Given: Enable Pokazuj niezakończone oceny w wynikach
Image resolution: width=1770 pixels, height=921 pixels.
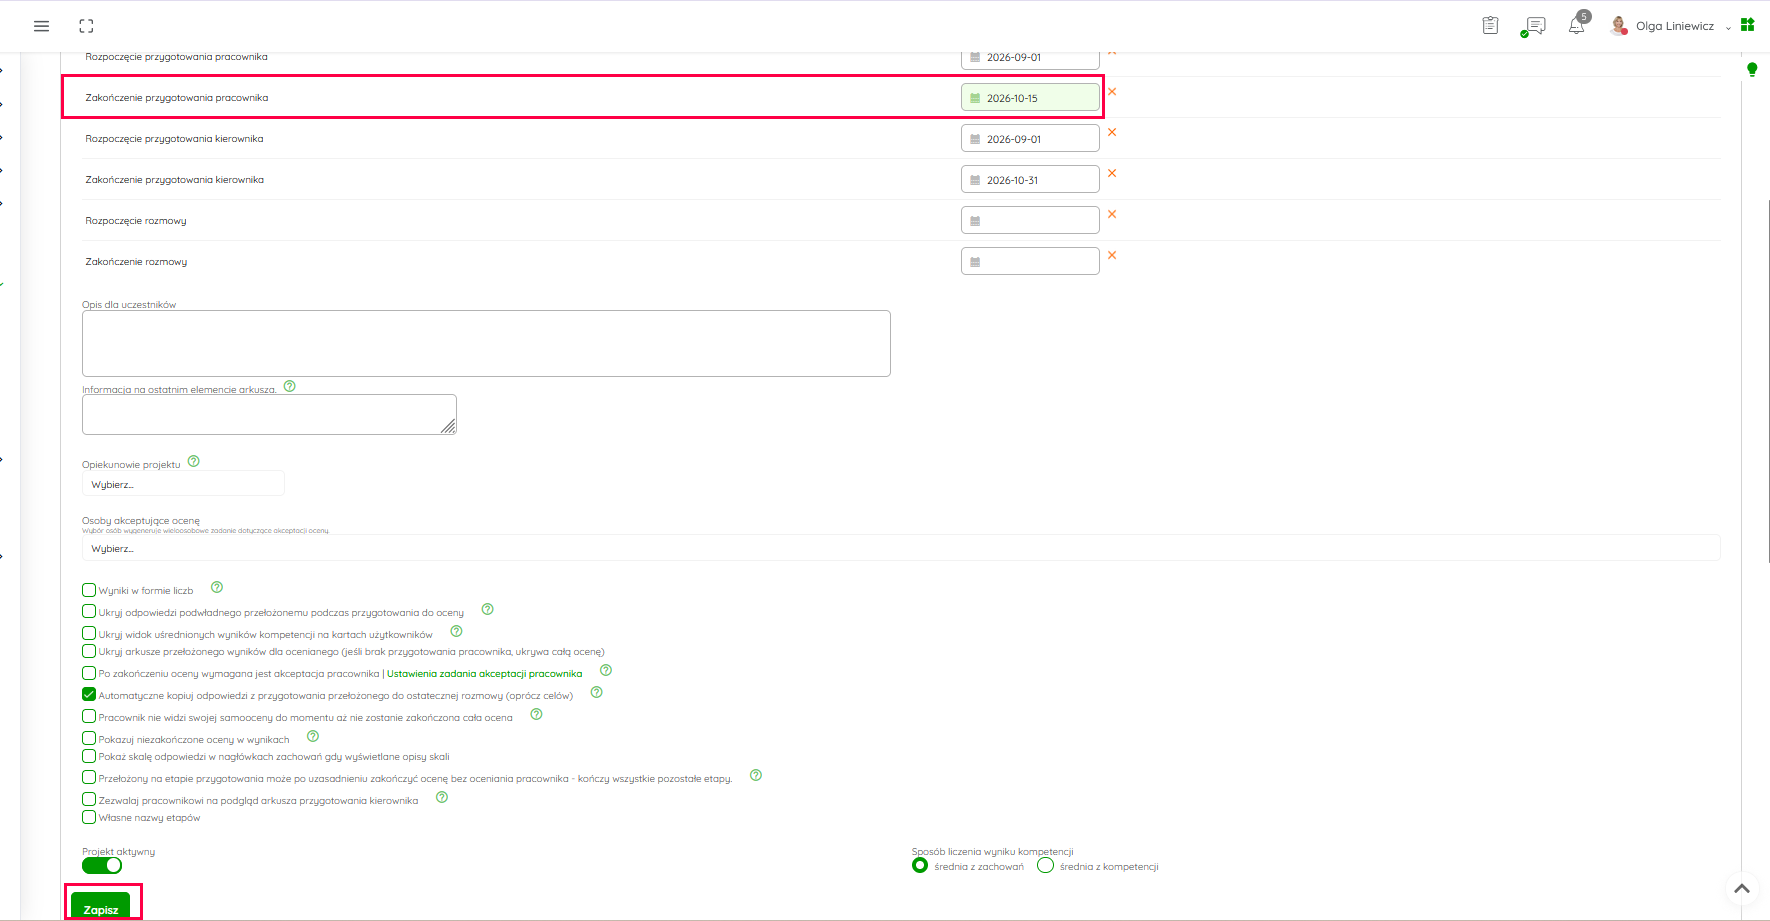Looking at the screenshot, I should click(x=89, y=739).
